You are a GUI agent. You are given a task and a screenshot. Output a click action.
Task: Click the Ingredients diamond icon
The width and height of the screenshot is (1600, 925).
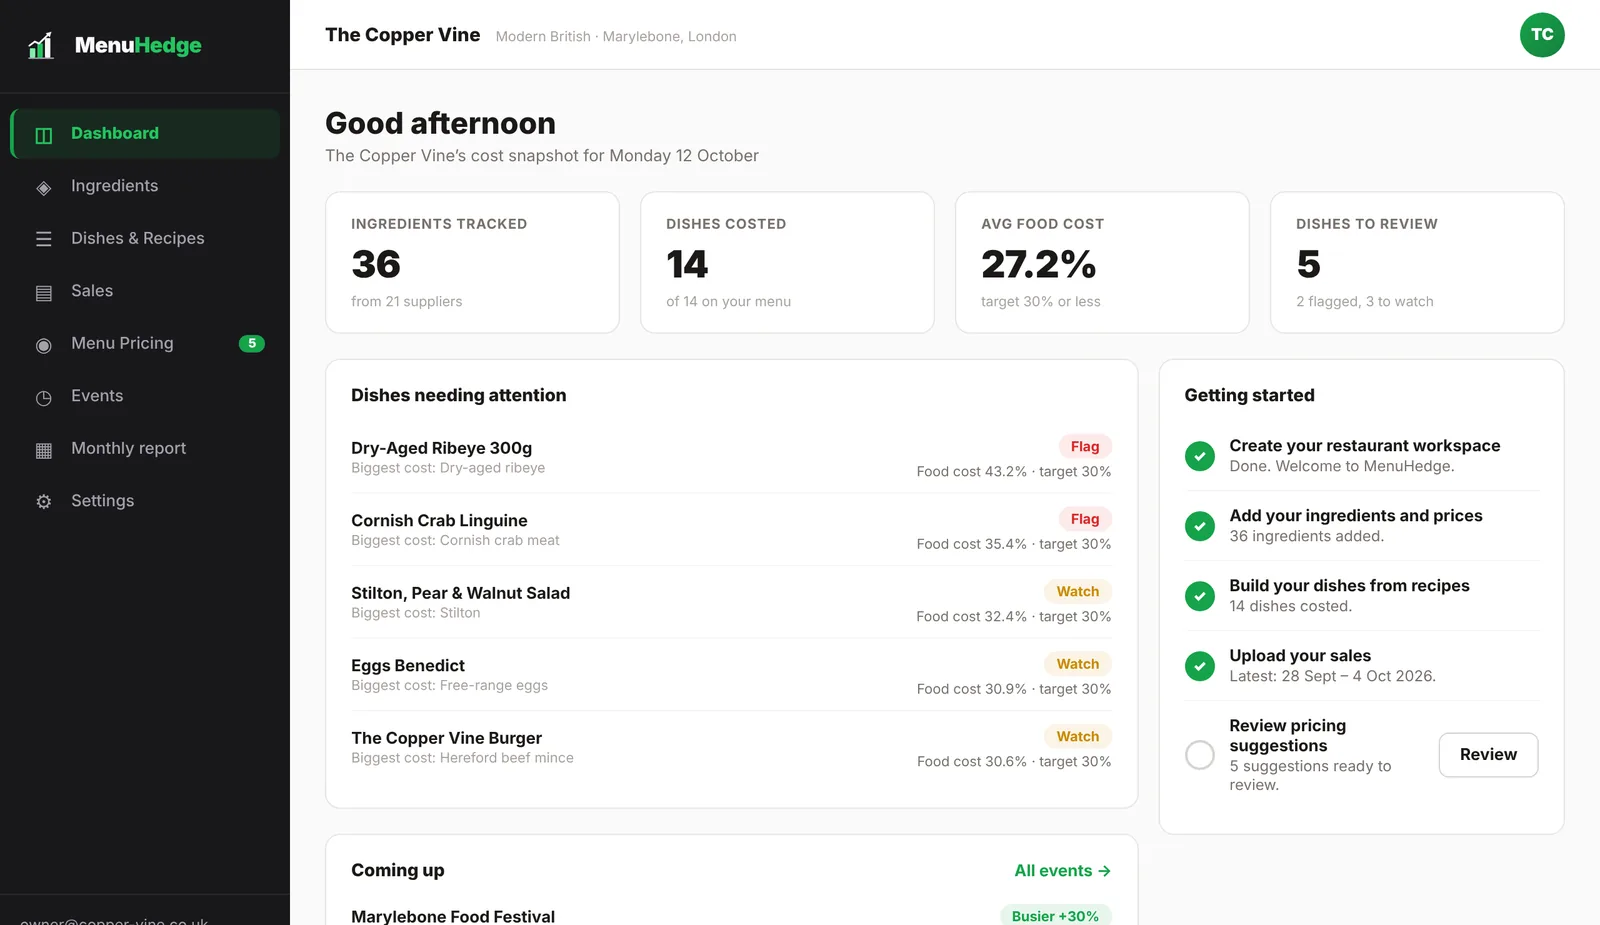tap(44, 187)
